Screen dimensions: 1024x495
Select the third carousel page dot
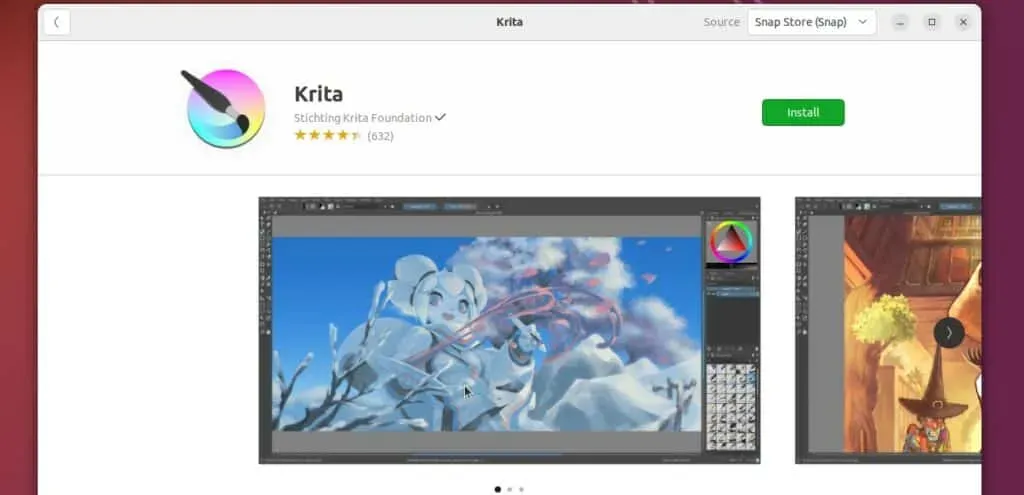[x=521, y=488]
